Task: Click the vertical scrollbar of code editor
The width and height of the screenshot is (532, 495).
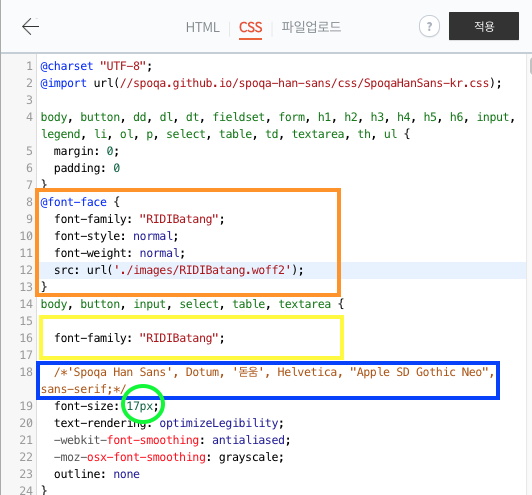Action: click(x=530, y=65)
